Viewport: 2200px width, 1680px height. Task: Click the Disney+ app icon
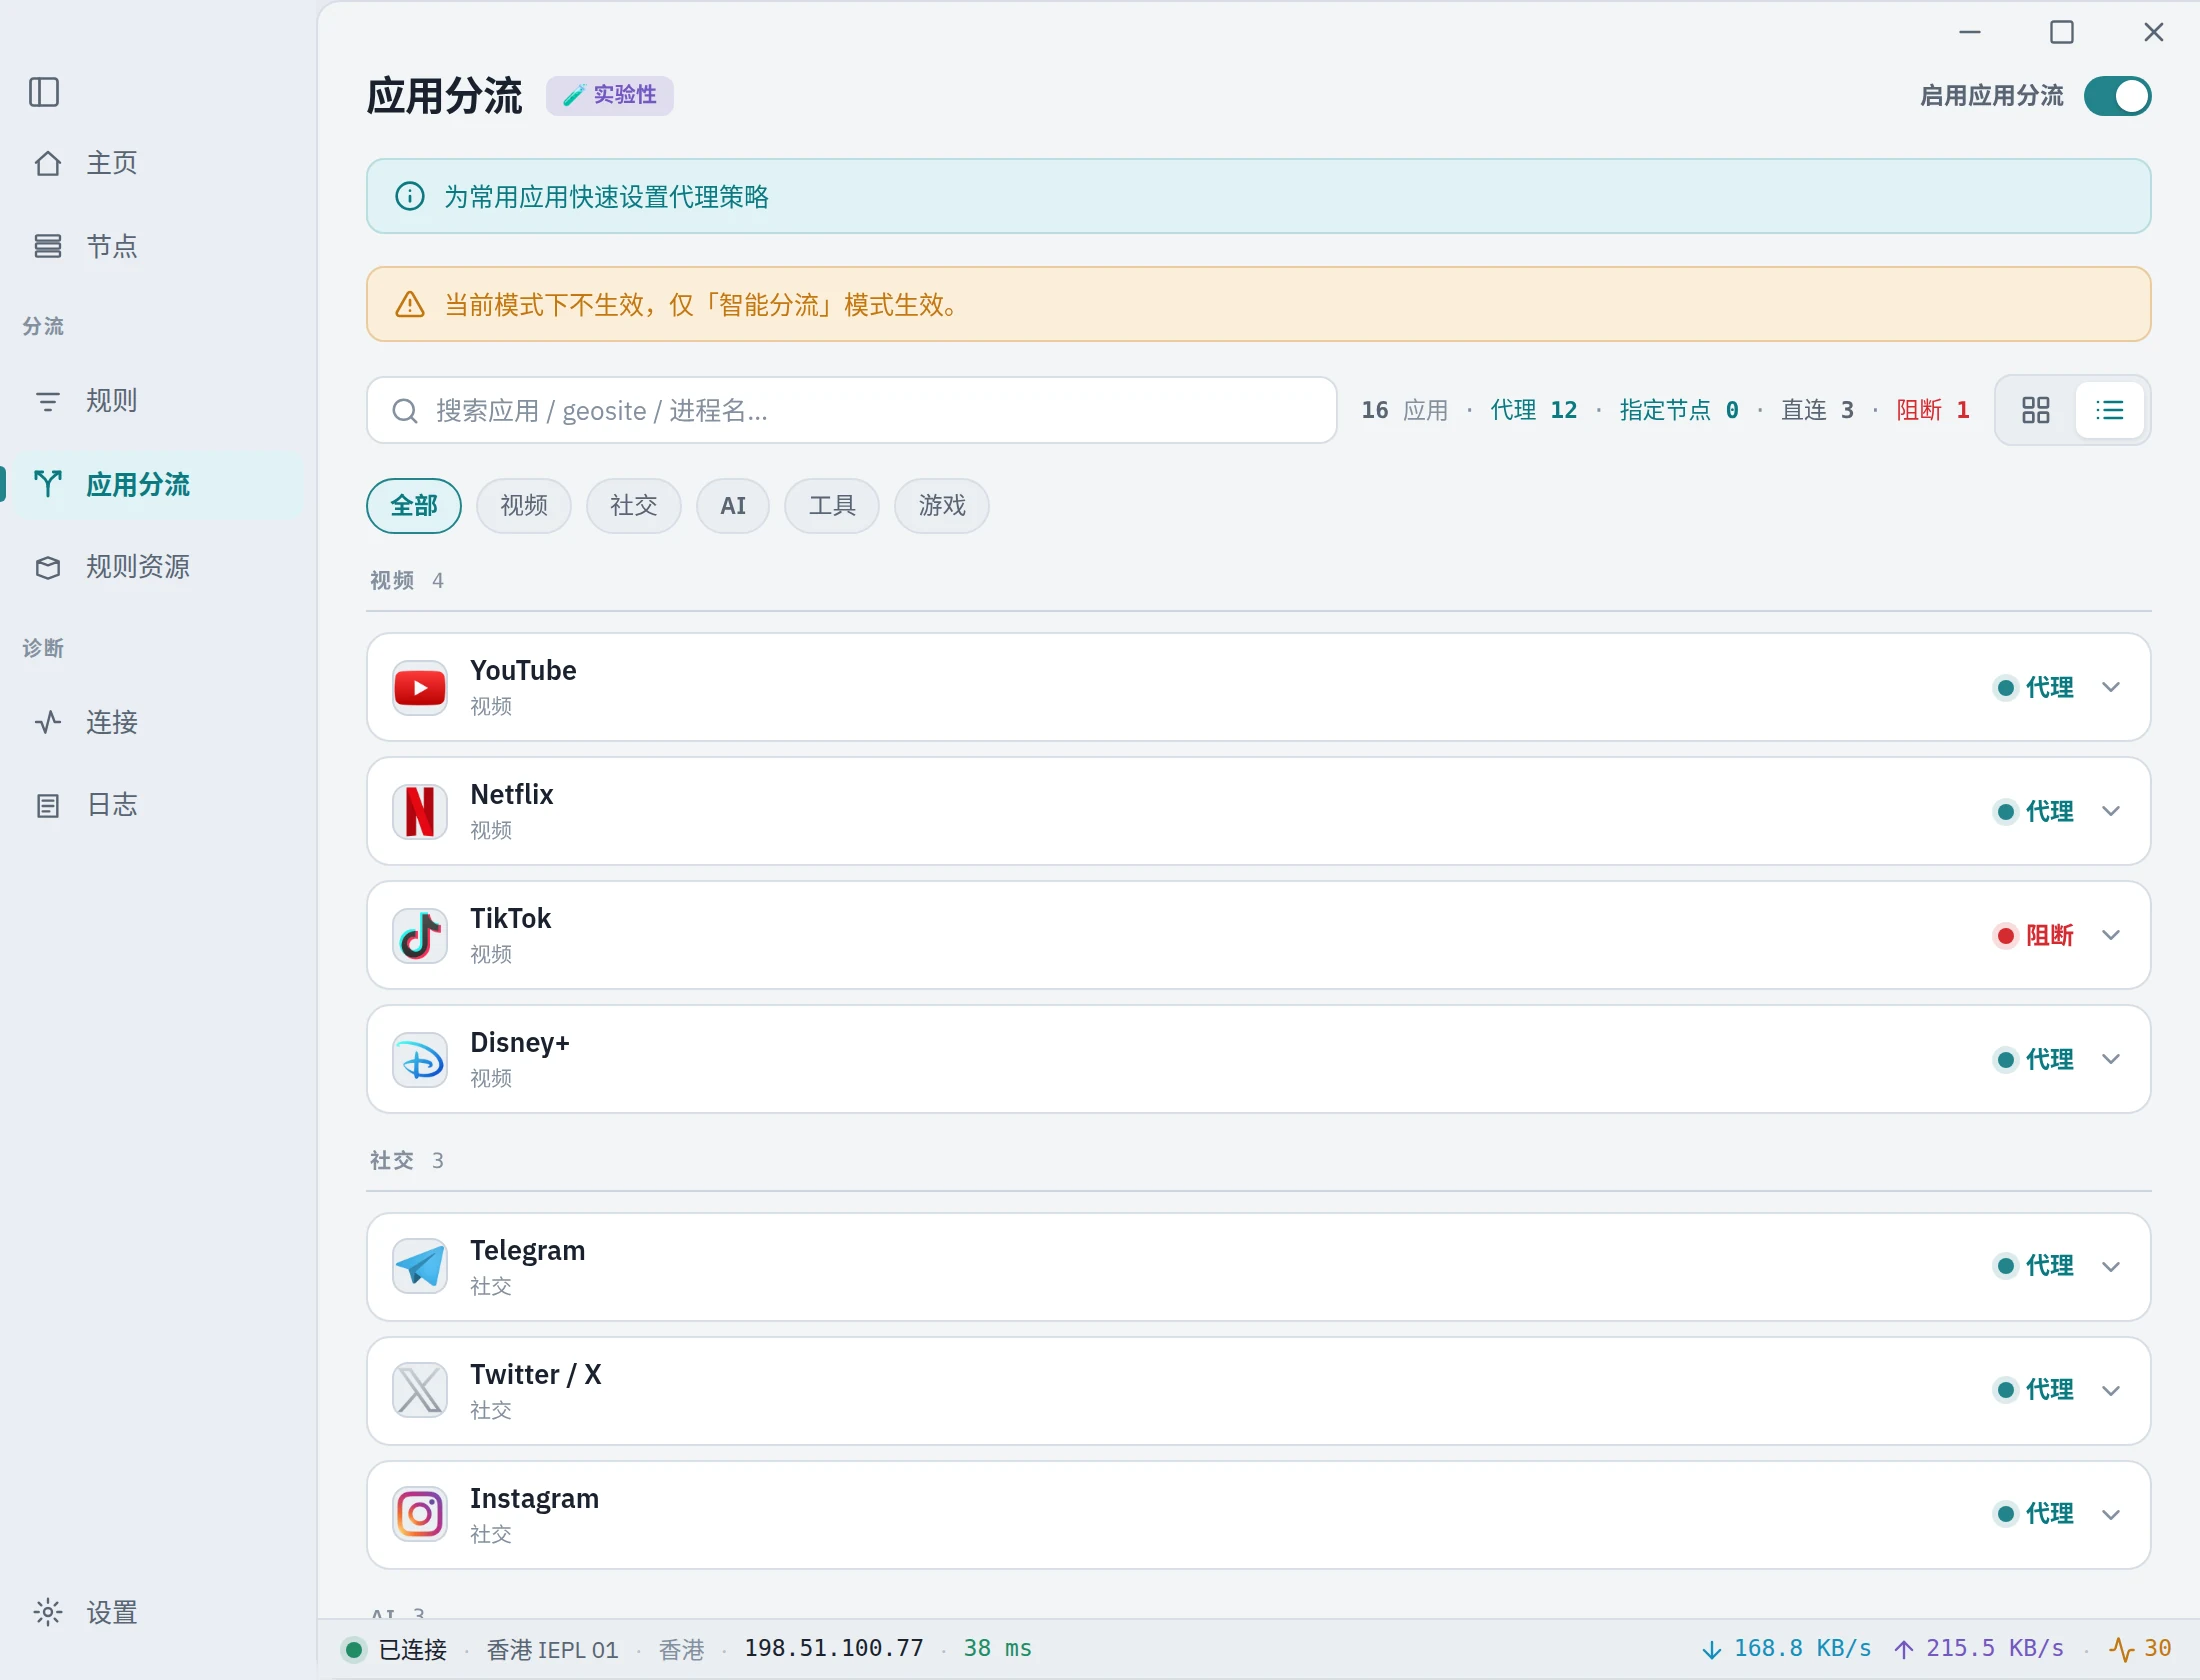(420, 1059)
